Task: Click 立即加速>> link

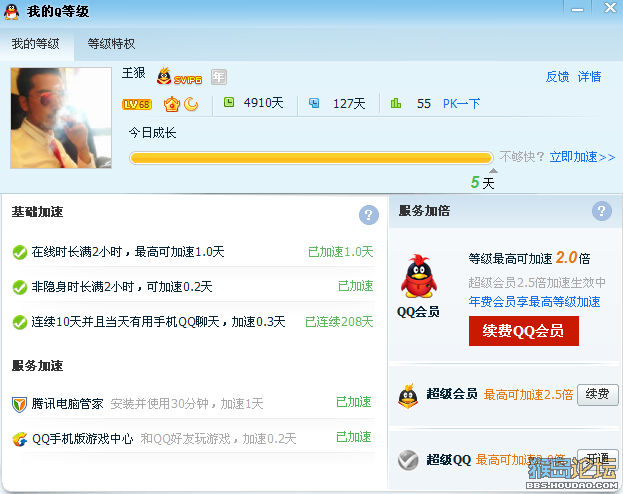Action: click(x=582, y=157)
